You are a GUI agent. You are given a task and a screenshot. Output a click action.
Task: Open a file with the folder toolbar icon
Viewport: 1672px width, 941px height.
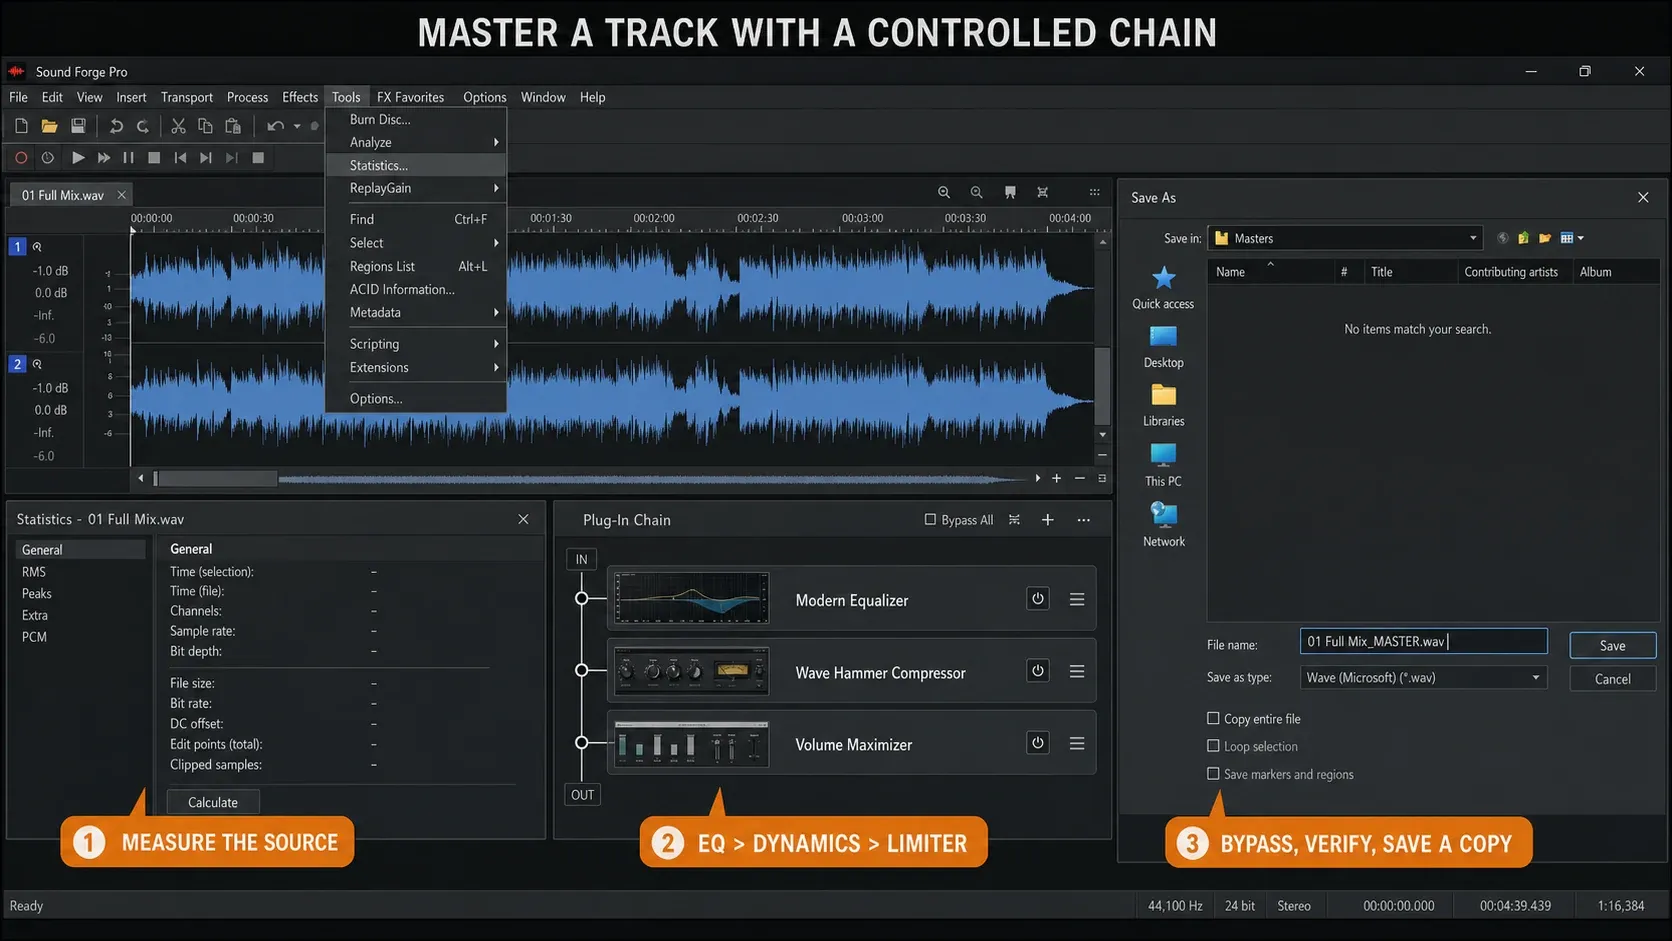click(49, 126)
